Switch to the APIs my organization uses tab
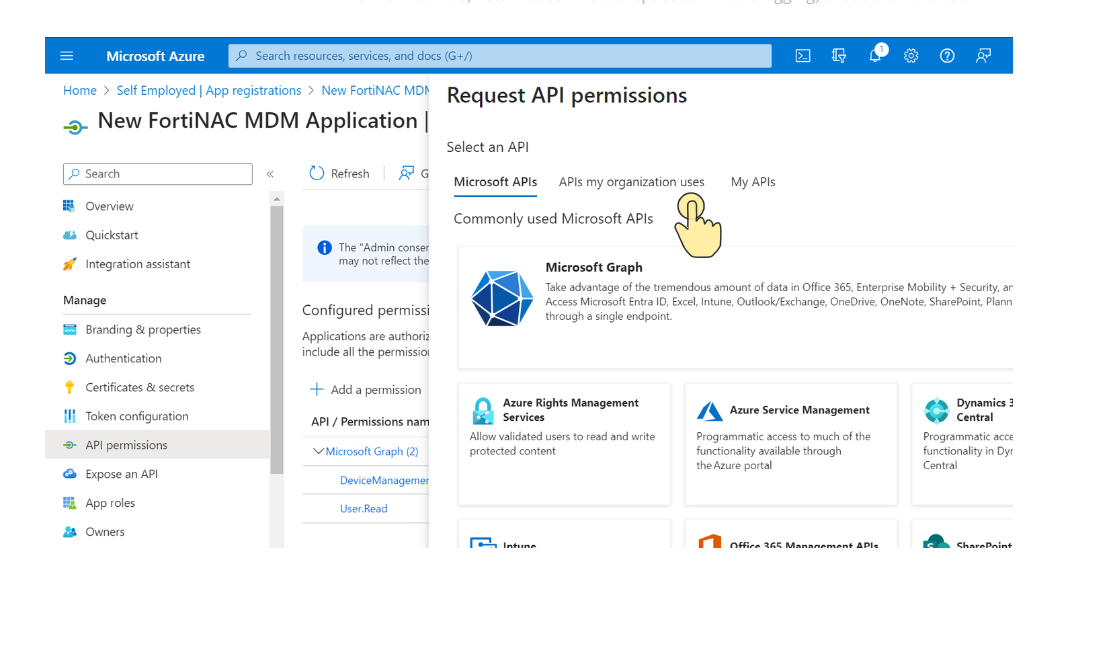The image size is (1098, 649). 631,182
